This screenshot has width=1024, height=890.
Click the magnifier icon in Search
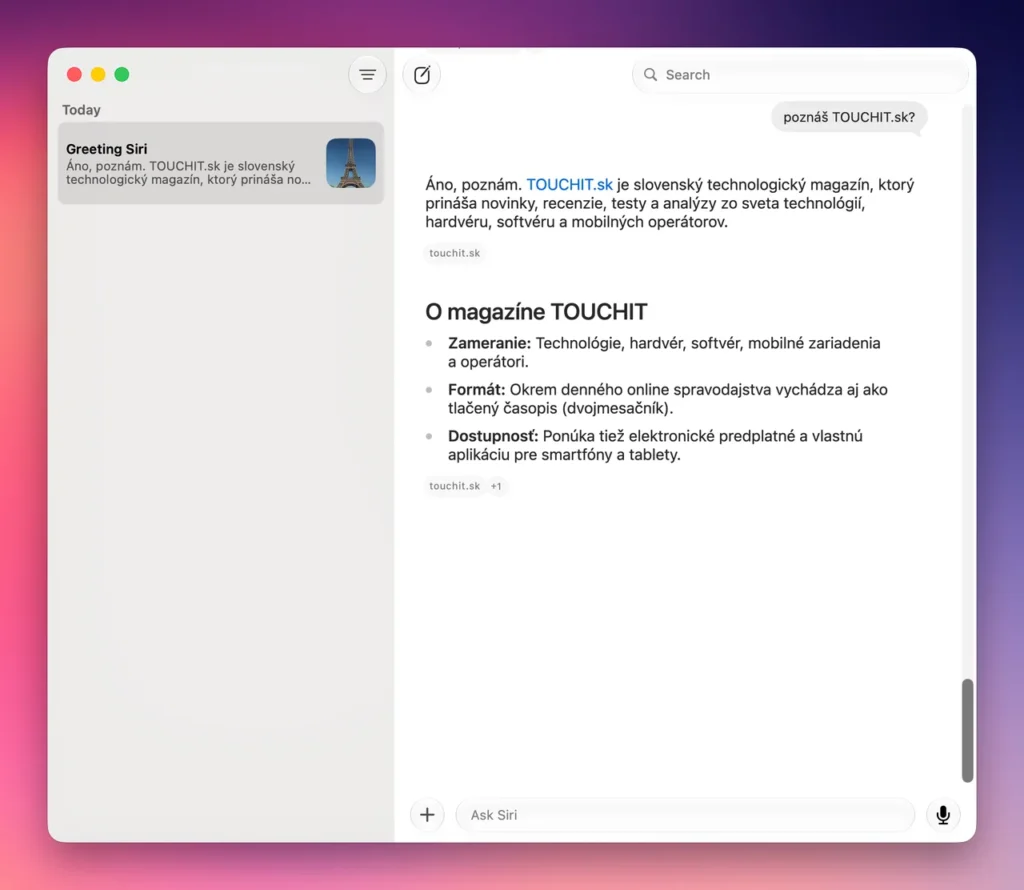pos(650,74)
